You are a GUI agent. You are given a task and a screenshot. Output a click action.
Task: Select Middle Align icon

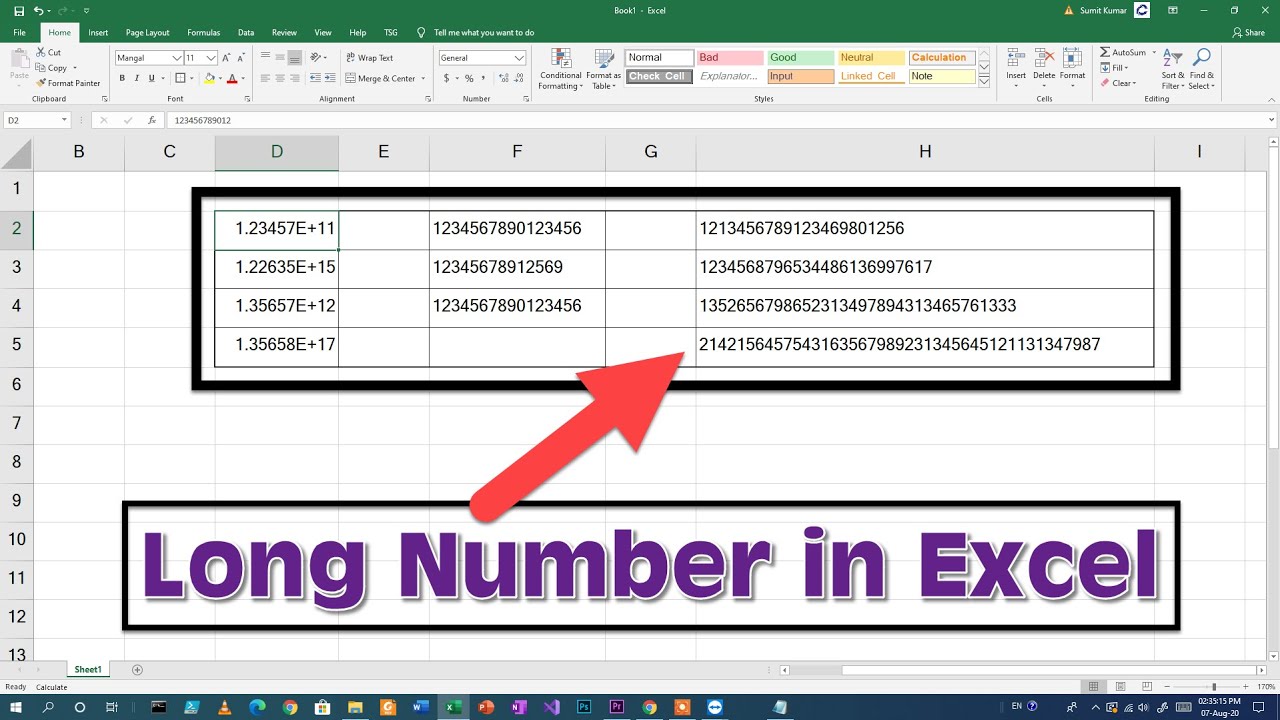[281, 58]
